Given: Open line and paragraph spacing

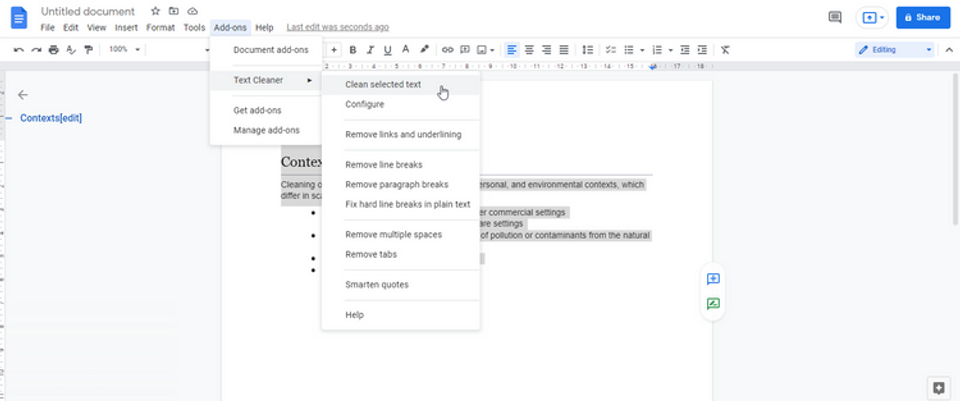Looking at the screenshot, I should pyautogui.click(x=587, y=50).
